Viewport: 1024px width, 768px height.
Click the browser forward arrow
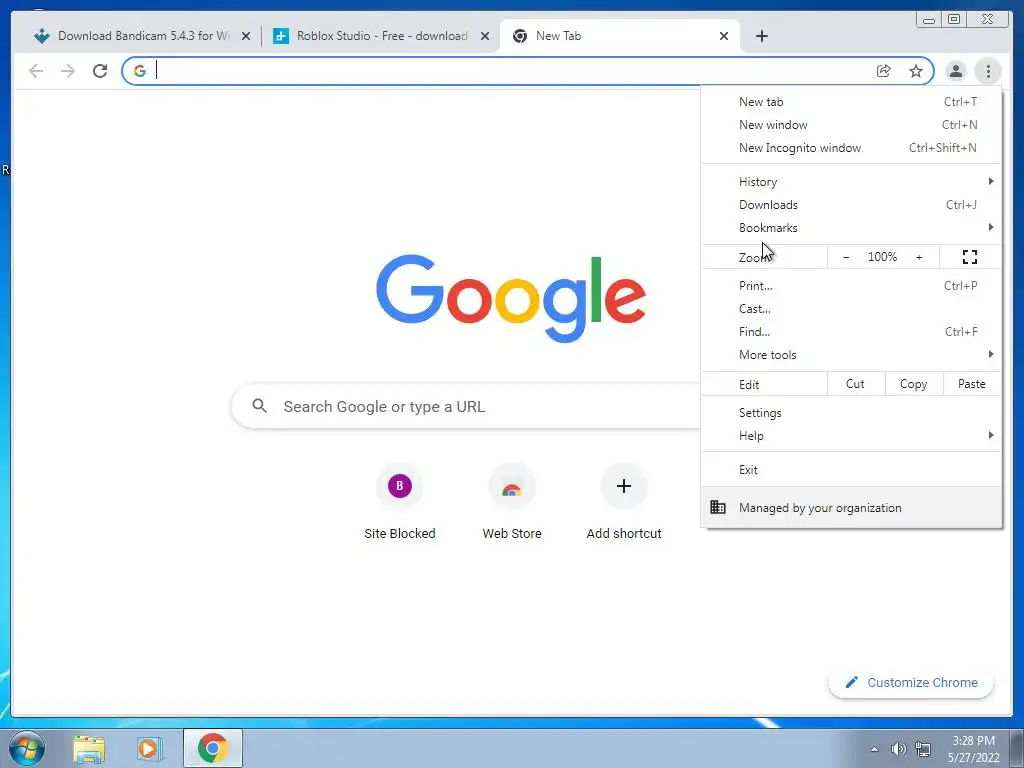tap(68, 71)
